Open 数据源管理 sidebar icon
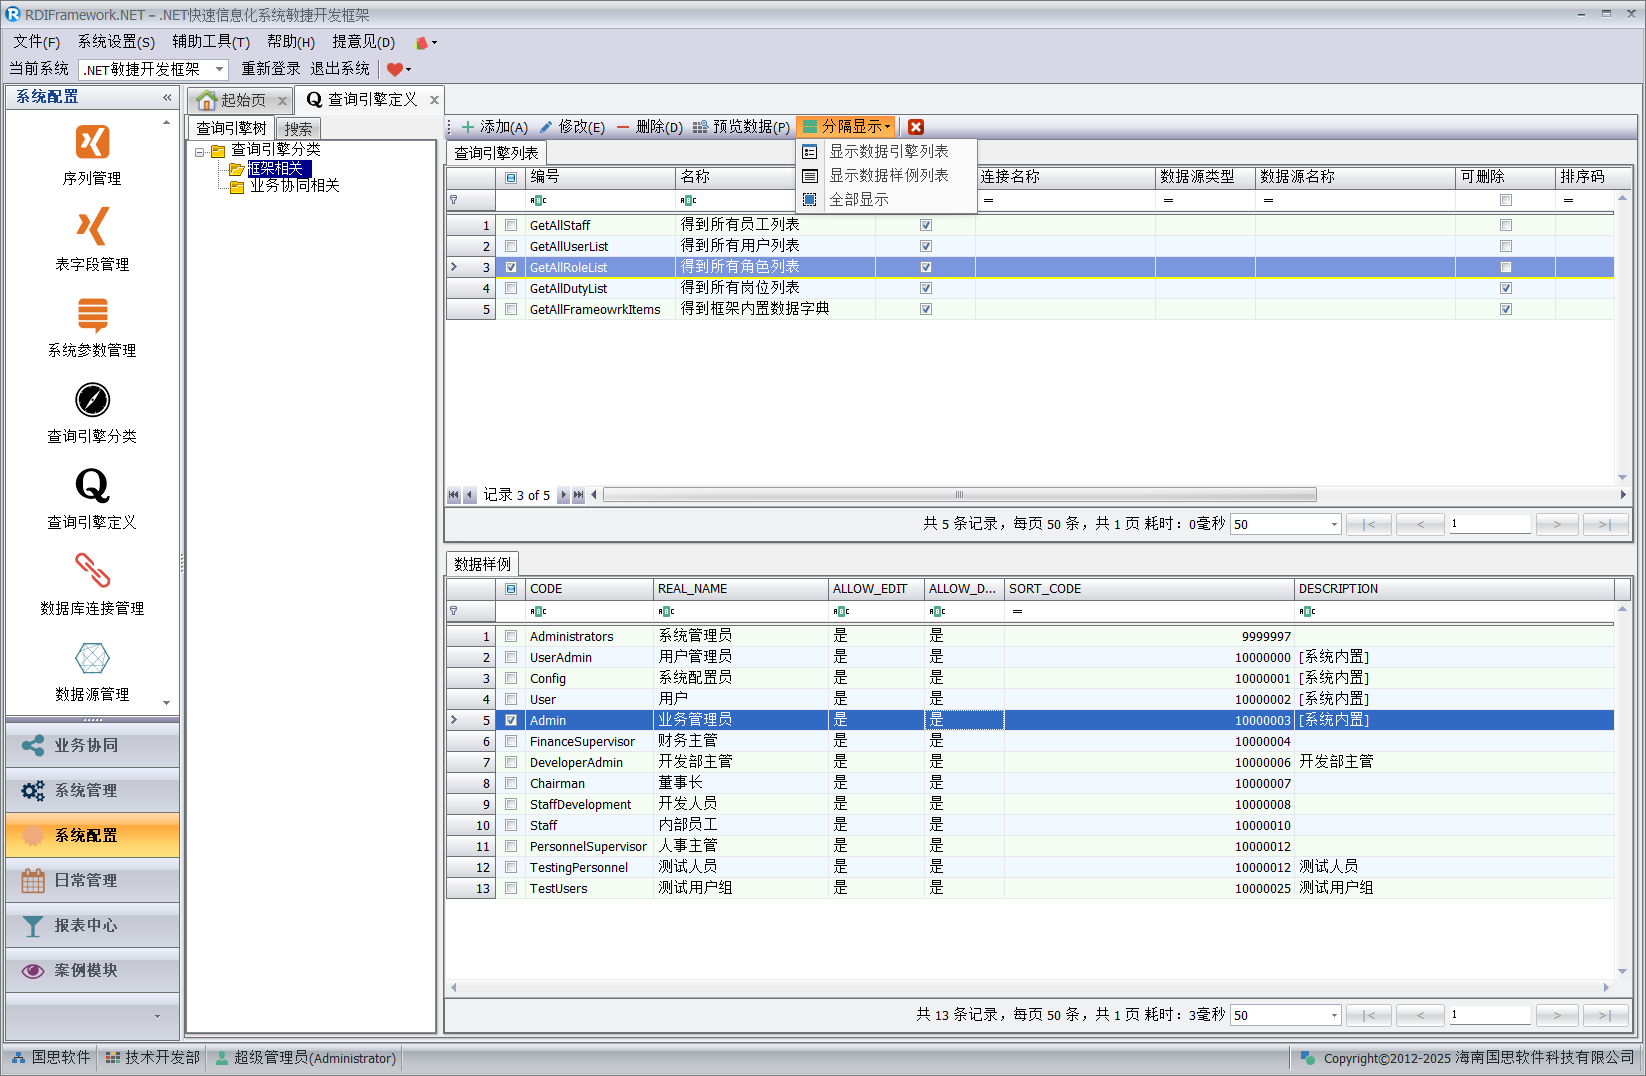The image size is (1646, 1076). pos(92,658)
